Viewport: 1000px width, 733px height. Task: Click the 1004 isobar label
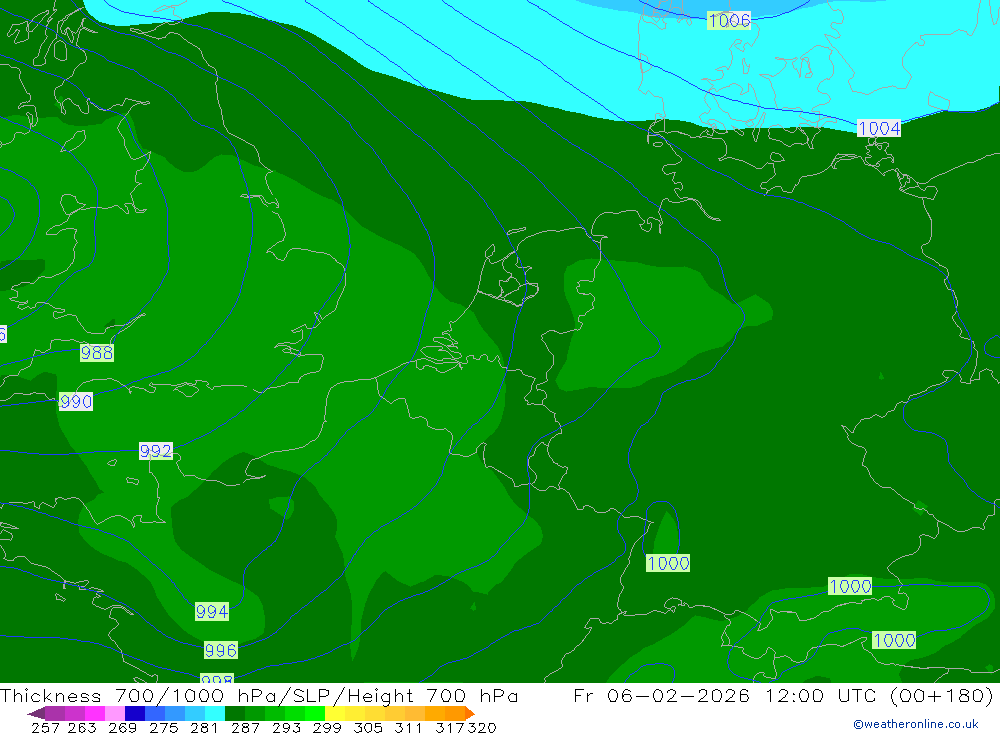(x=879, y=128)
